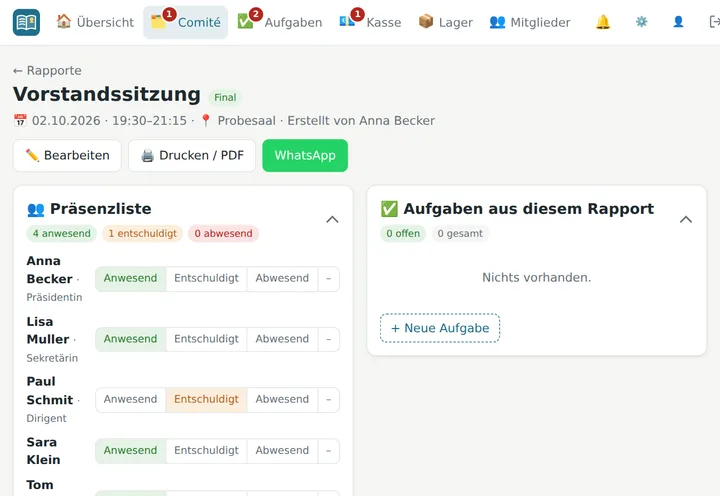Click the pencil icon in Bearbeiten button
This screenshot has height=496, width=720.
[32, 155]
